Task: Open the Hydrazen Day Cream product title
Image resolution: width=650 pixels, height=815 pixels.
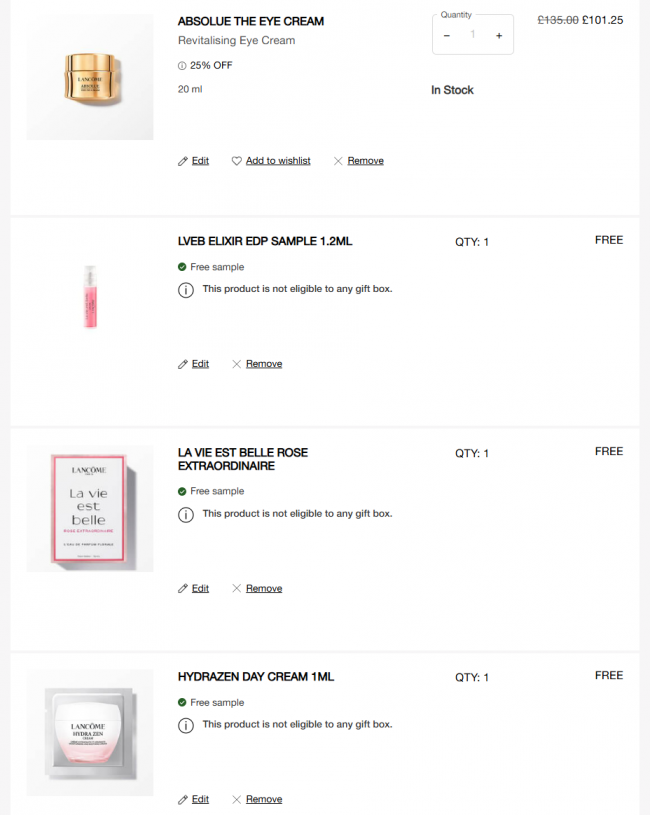Action: coord(256,677)
